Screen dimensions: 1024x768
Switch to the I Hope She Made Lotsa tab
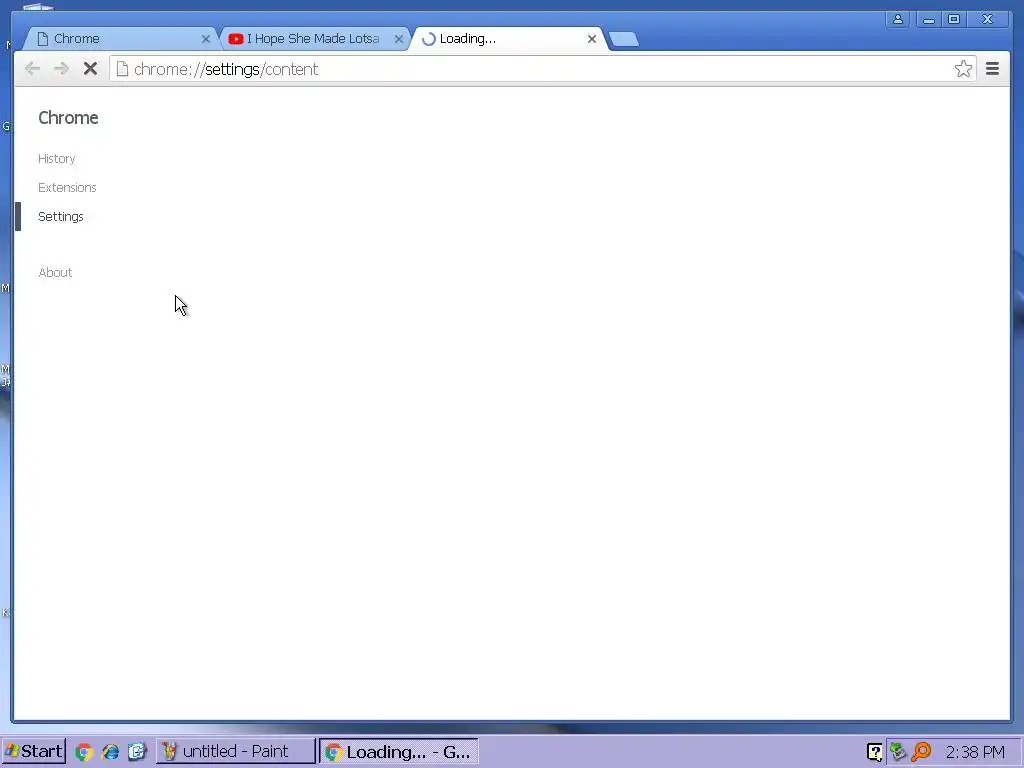point(313,39)
